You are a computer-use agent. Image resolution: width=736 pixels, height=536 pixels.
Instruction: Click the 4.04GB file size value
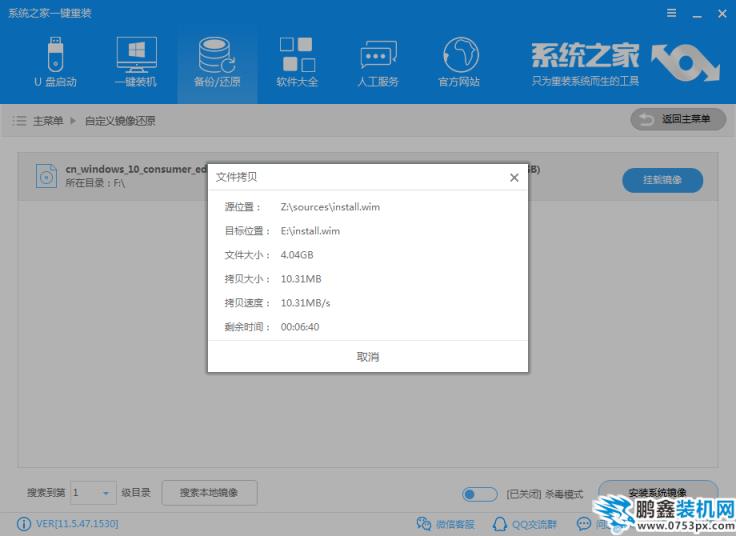point(297,255)
